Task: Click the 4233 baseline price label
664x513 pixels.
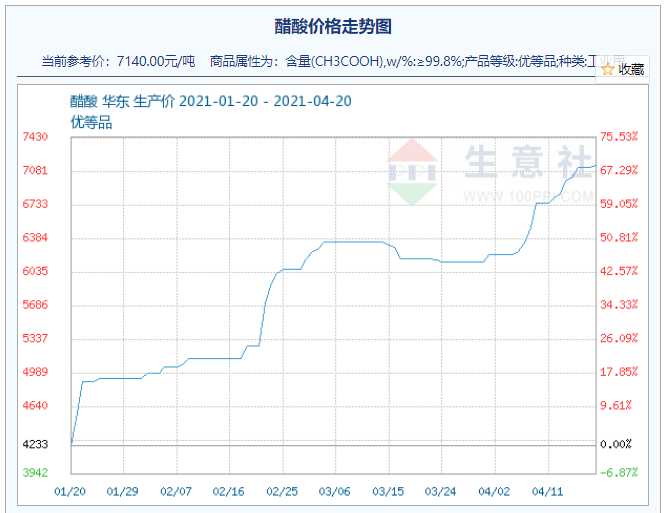Action: pos(35,444)
